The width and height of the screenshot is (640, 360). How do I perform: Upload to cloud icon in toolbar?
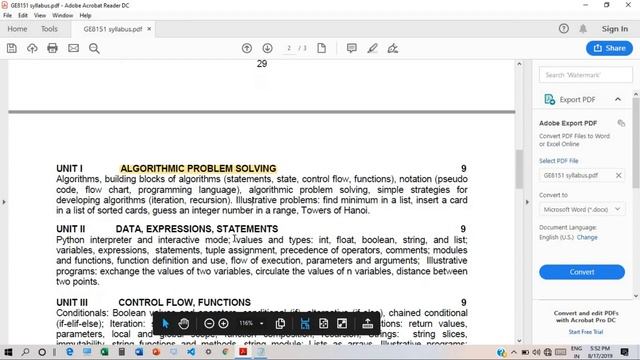click(32, 48)
